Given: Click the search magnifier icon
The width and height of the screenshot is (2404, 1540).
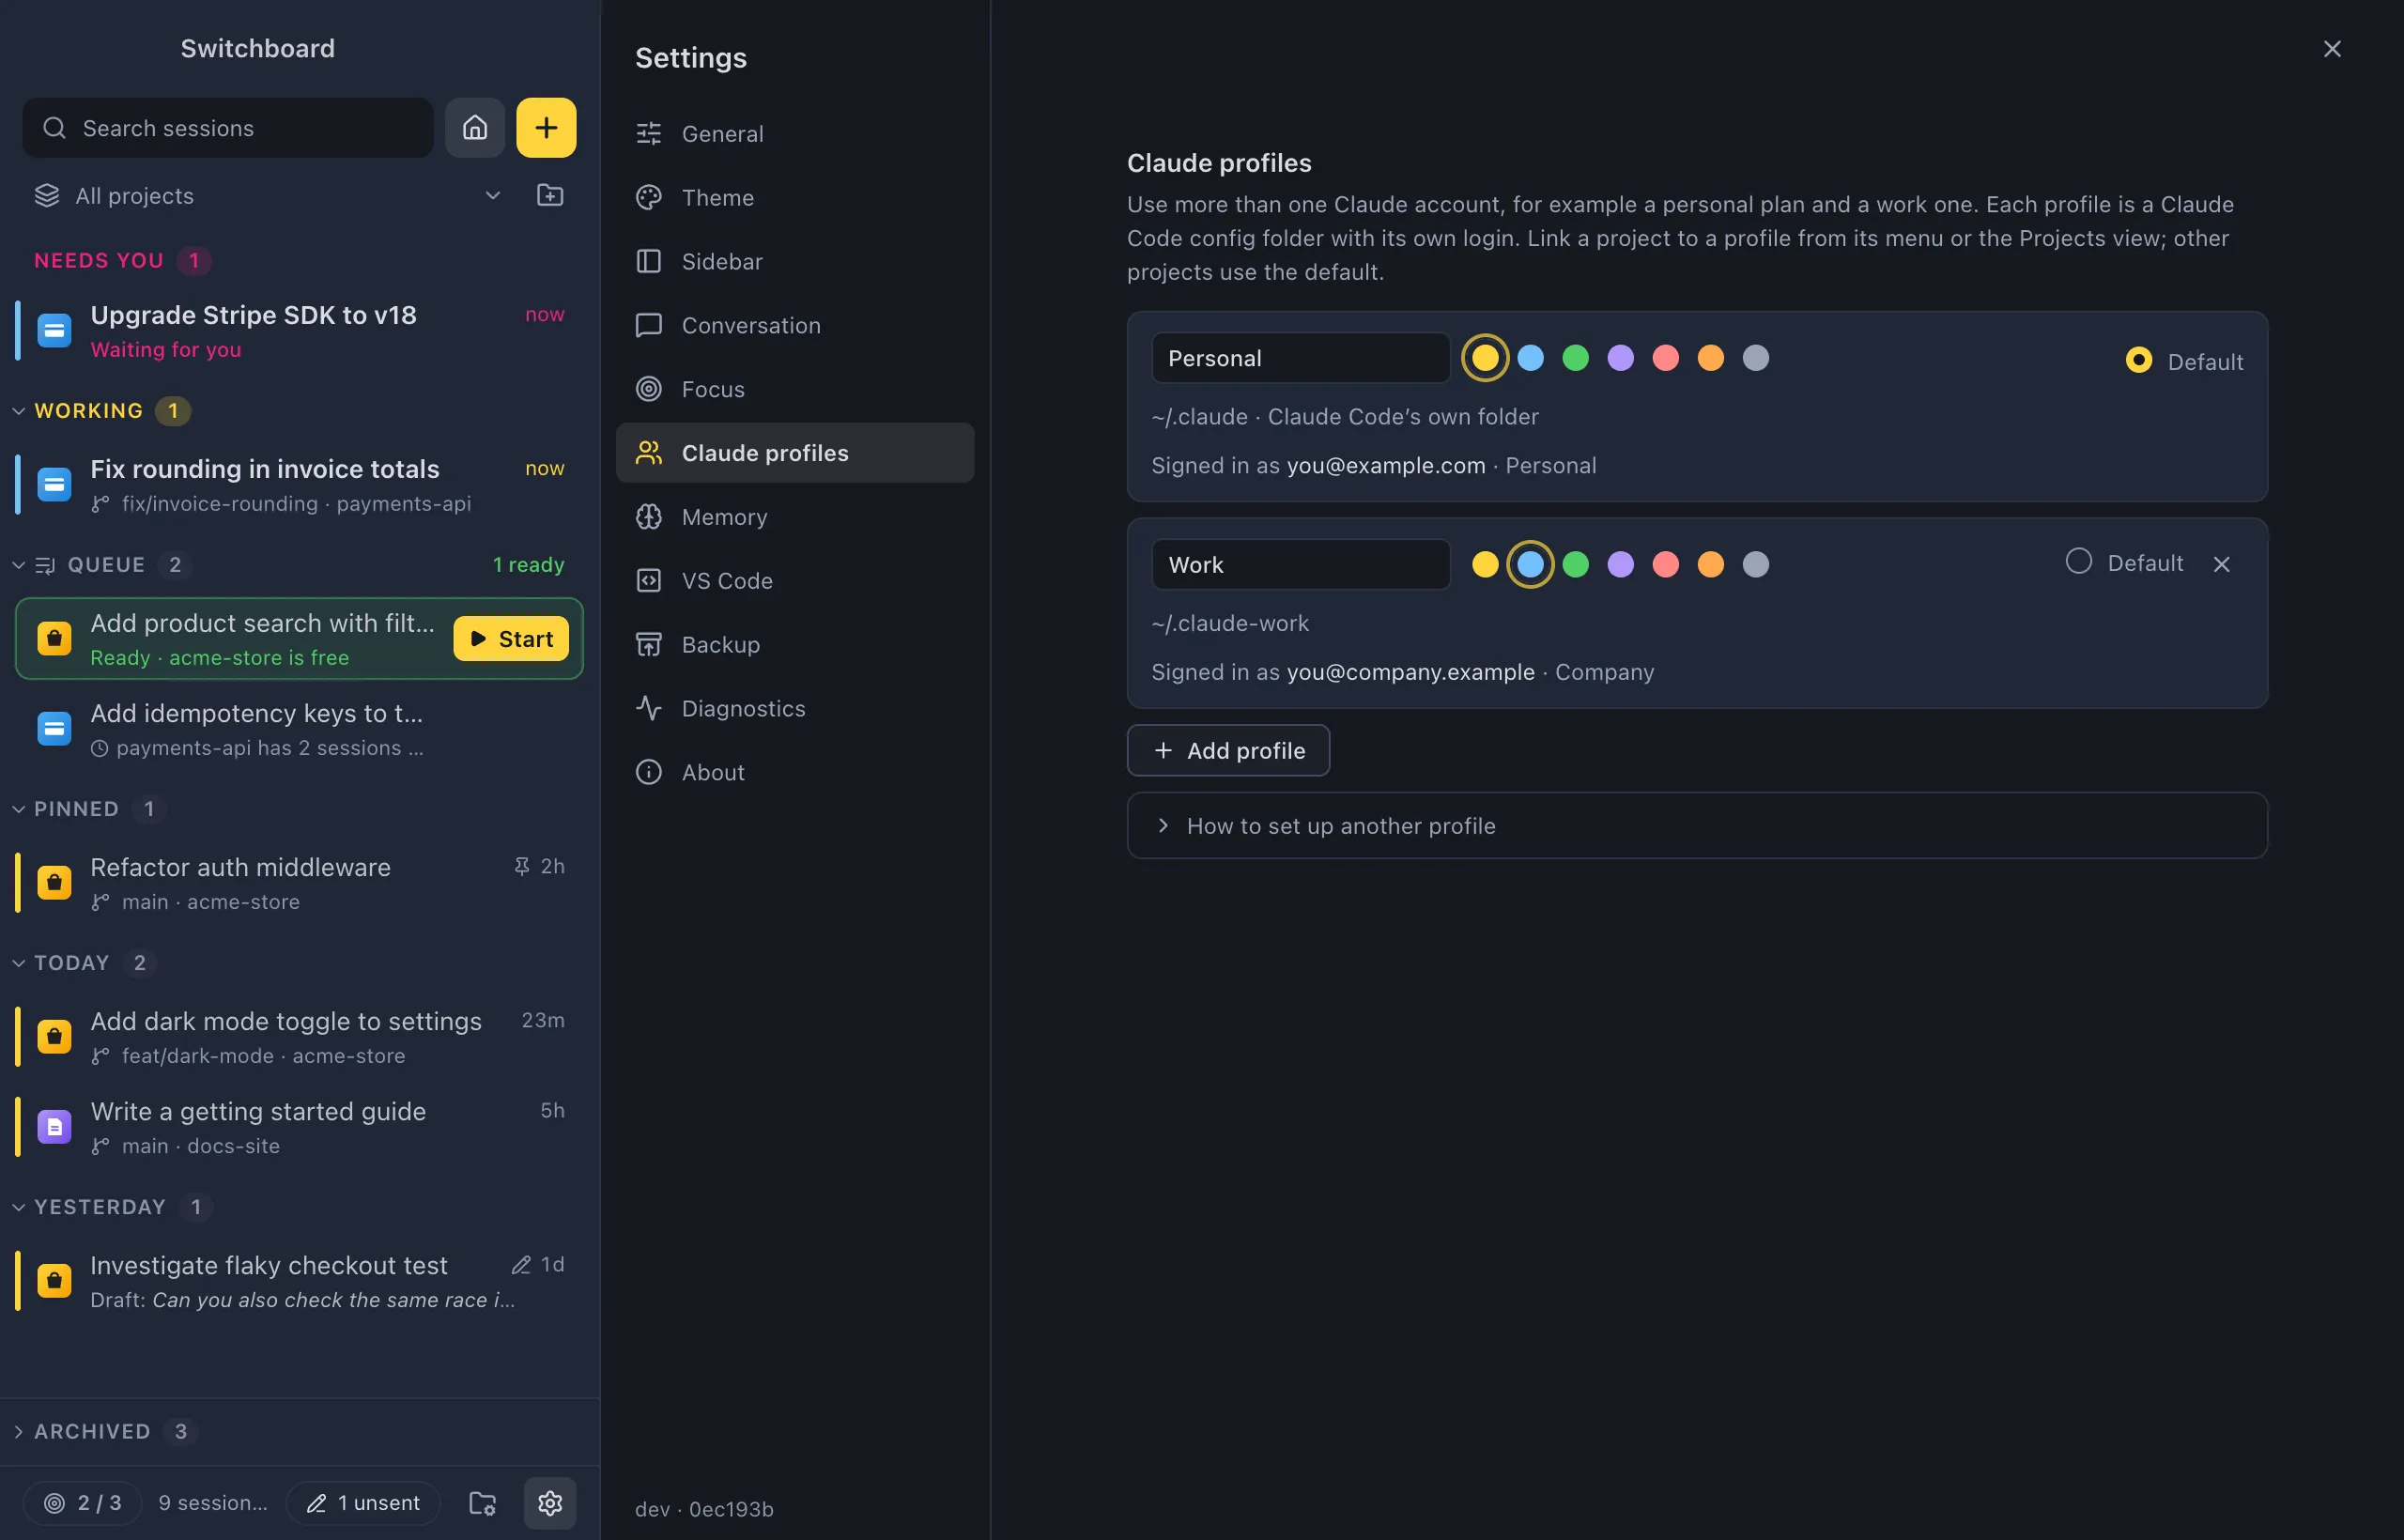Looking at the screenshot, I should pyautogui.click(x=55, y=128).
